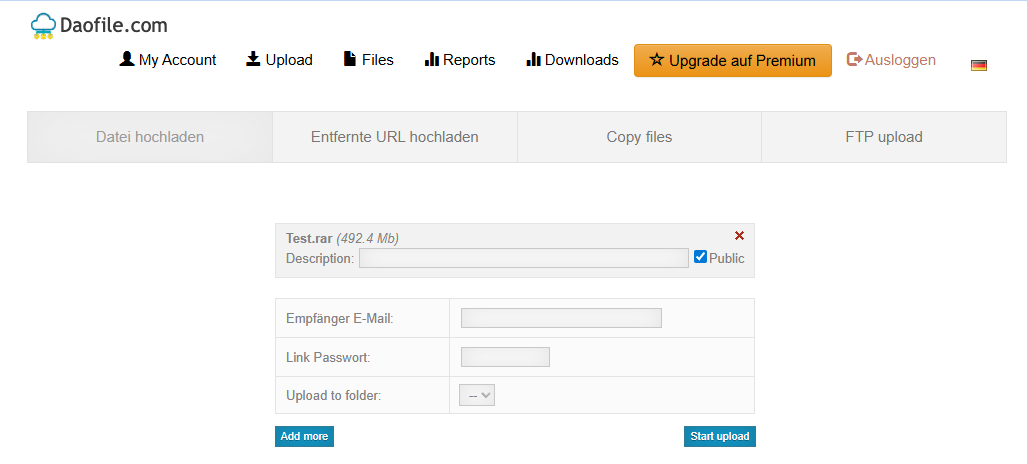Screen dimensions: 1027x464
Task: Click the Add more button
Action: pos(304,436)
